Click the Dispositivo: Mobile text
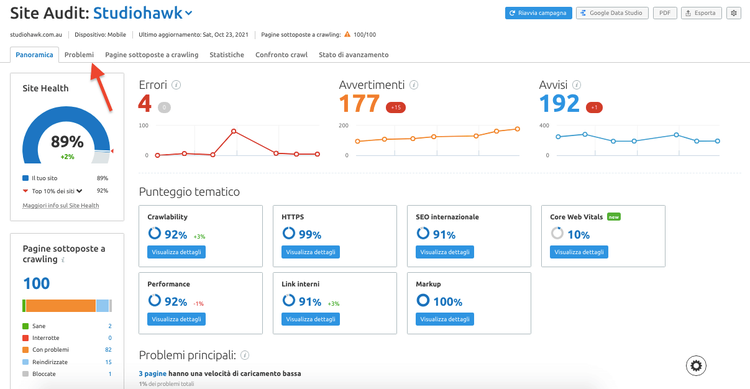Viewport: 750px width, 389px height. (x=100, y=34)
